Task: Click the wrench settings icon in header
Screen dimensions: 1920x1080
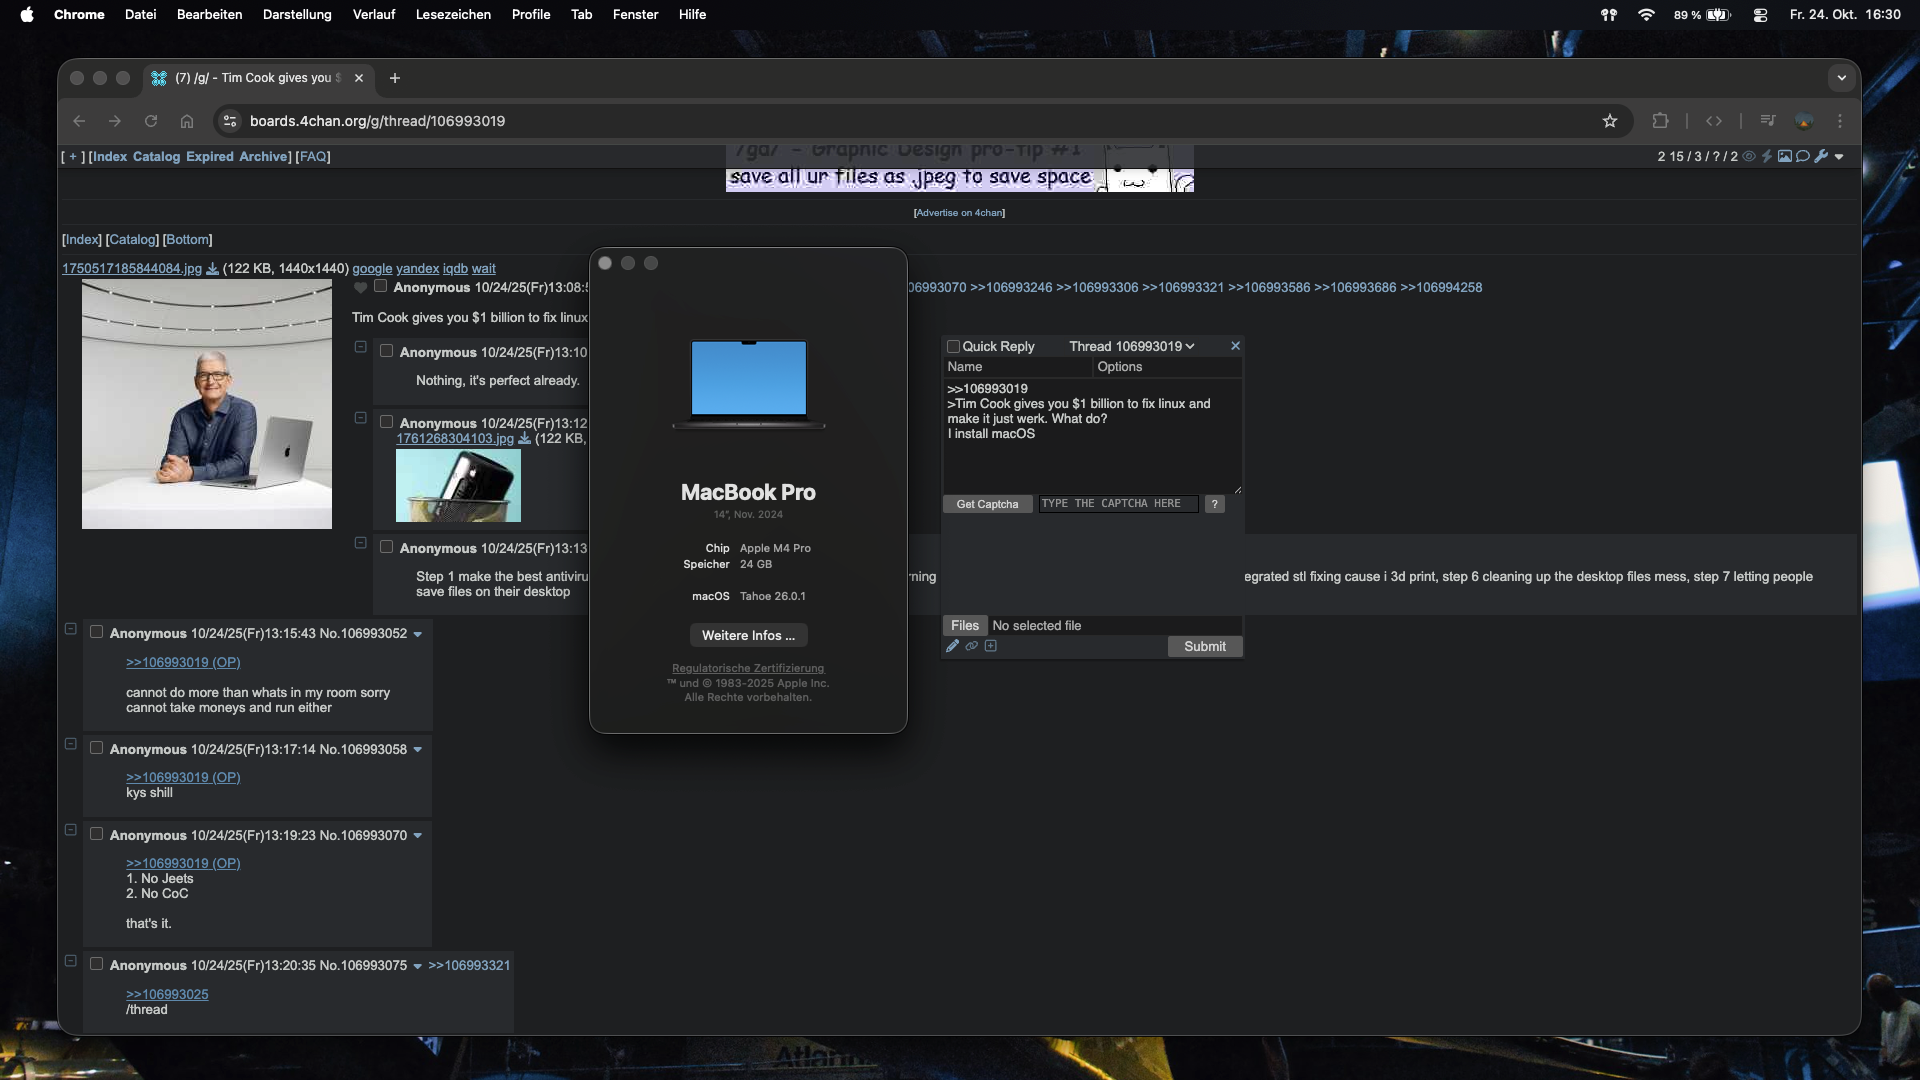Action: 1820,156
